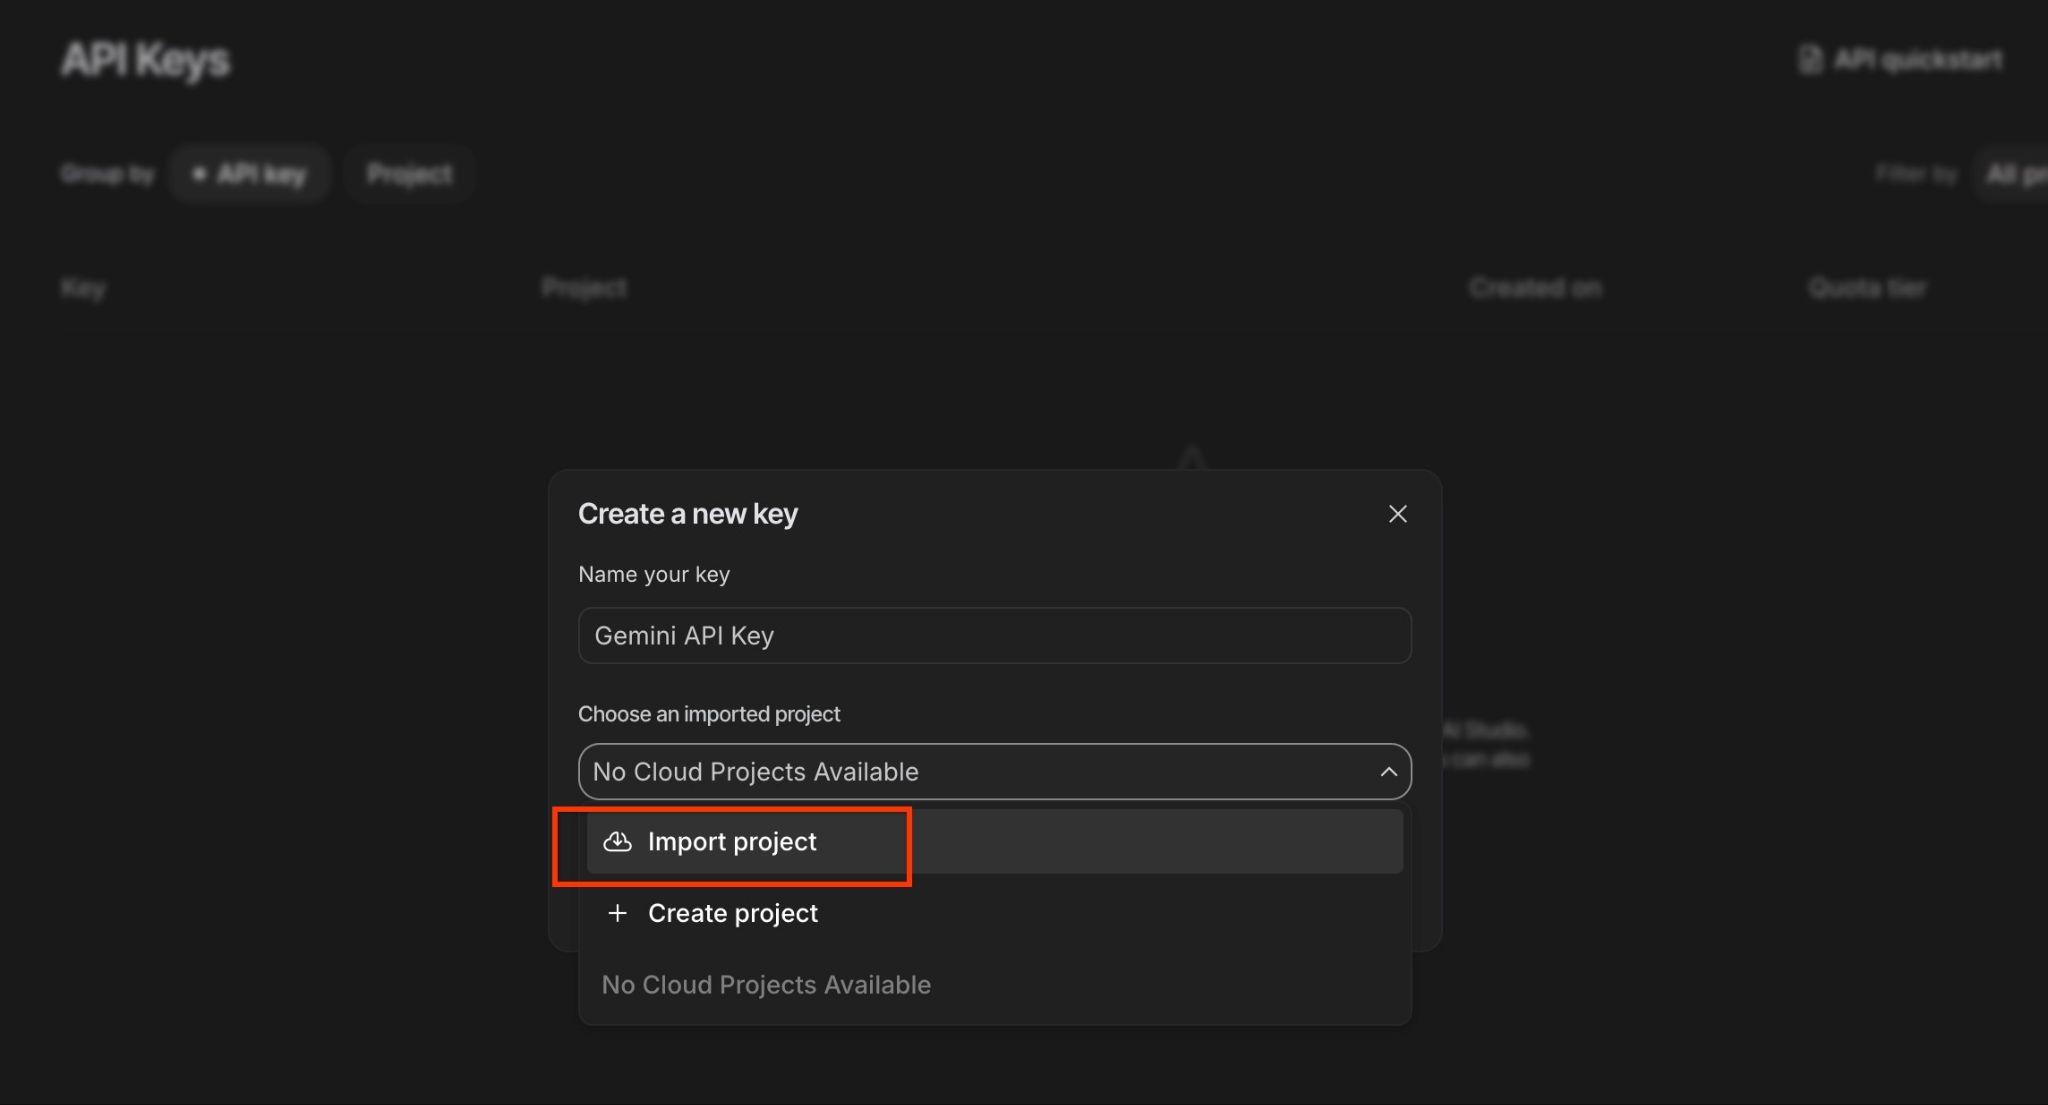The width and height of the screenshot is (2048, 1105).
Task: Group by API key chip
Action: (x=249, y=174)
